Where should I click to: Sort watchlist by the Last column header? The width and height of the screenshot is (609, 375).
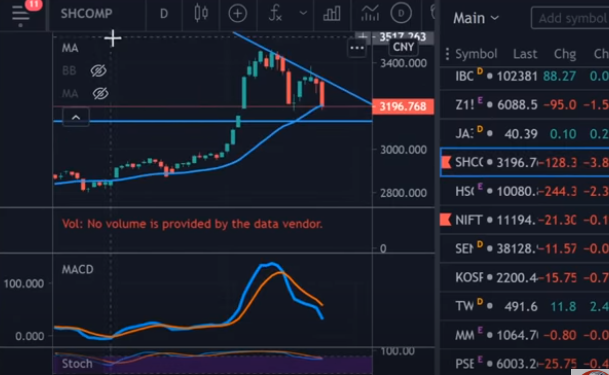525,54
